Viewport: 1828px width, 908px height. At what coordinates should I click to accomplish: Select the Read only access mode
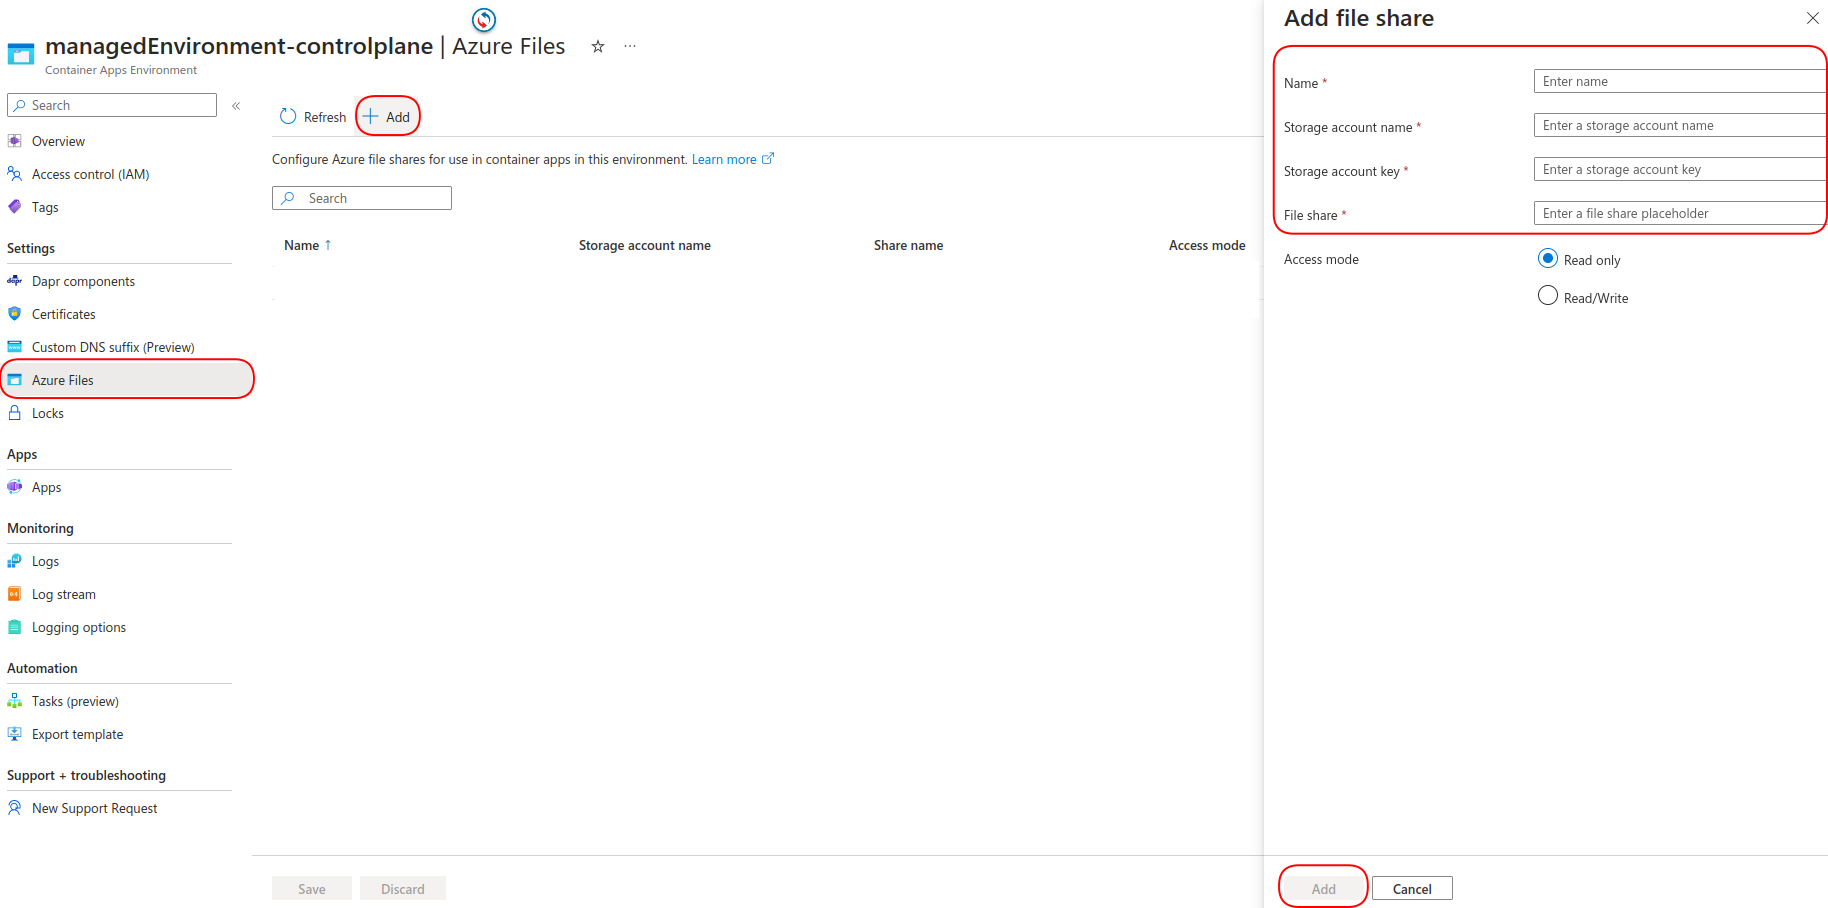tap(1548, 258)
